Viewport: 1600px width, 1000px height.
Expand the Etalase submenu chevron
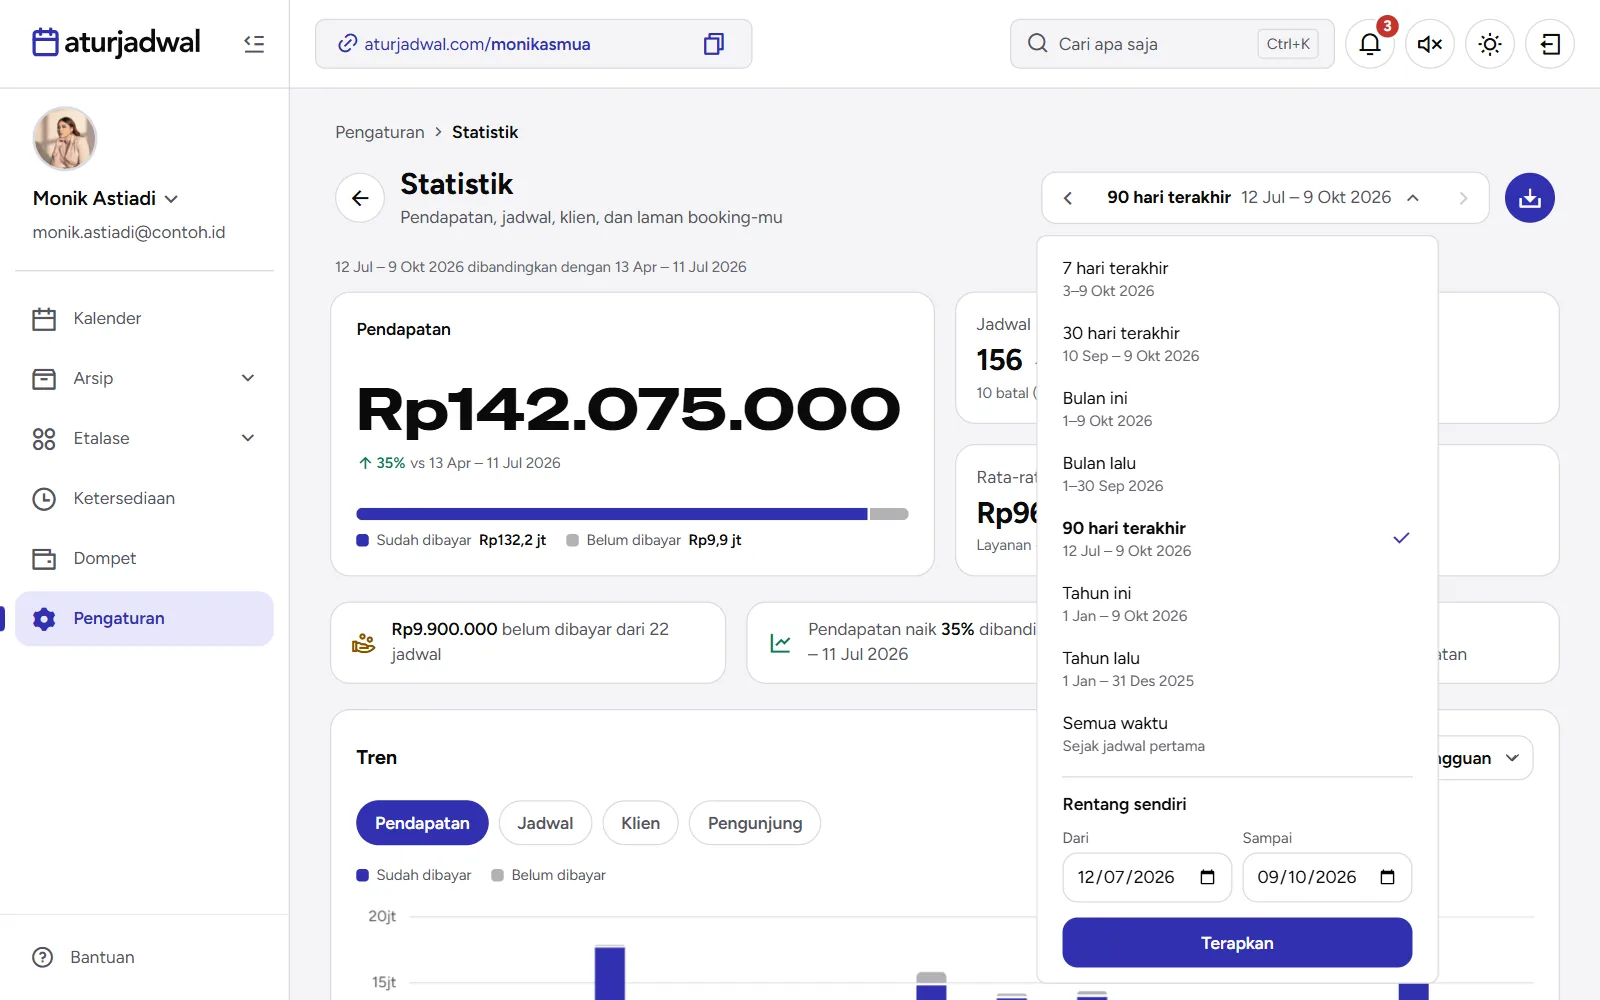248,438
